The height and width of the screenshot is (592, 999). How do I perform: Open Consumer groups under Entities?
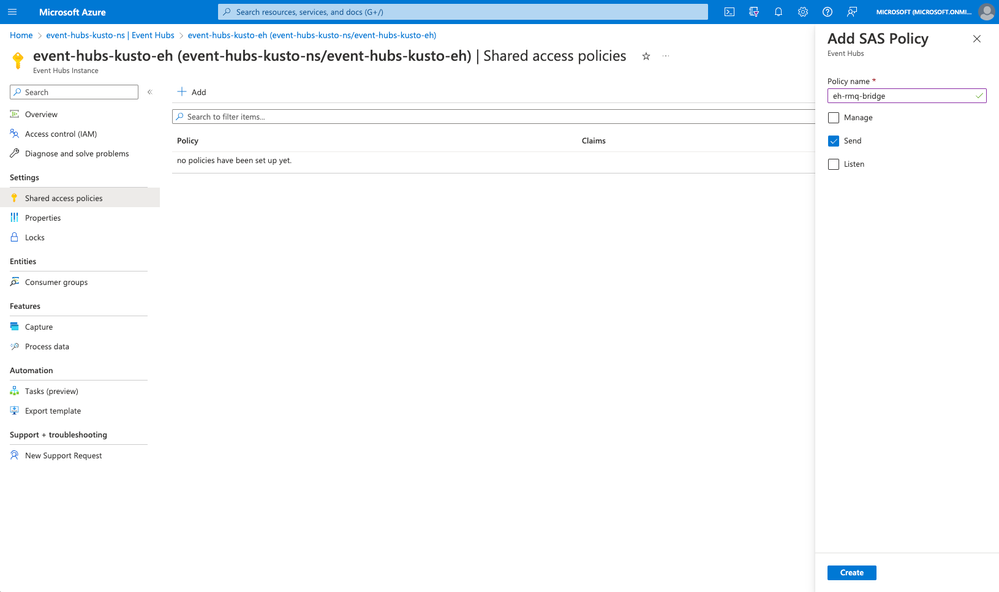[56, 282]
